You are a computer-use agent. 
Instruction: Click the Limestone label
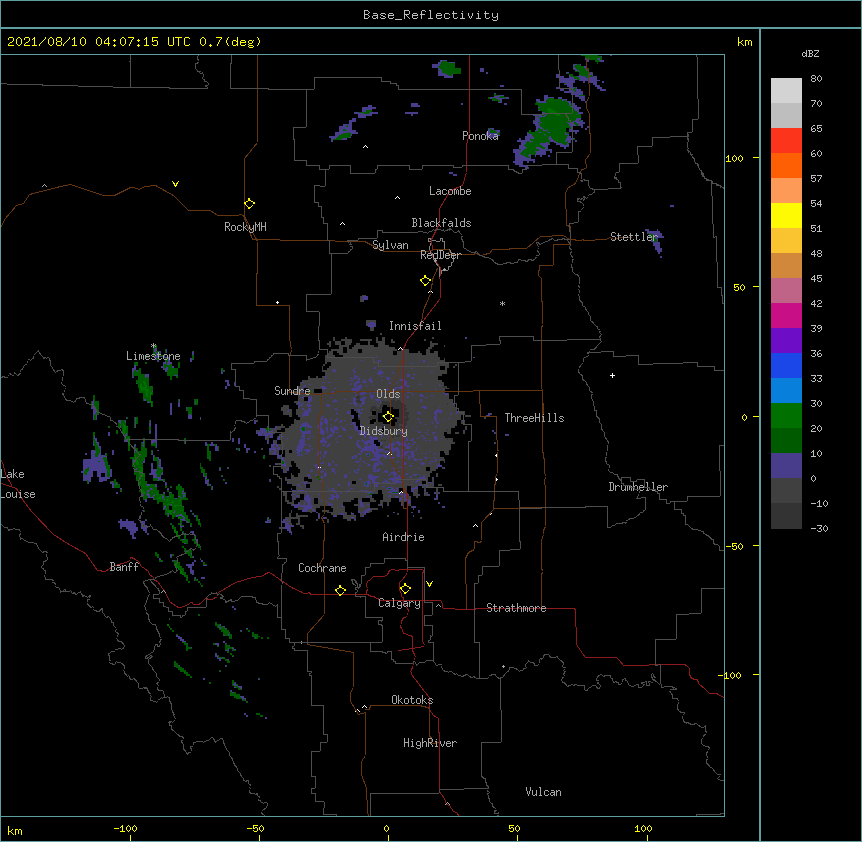[153, 356]
